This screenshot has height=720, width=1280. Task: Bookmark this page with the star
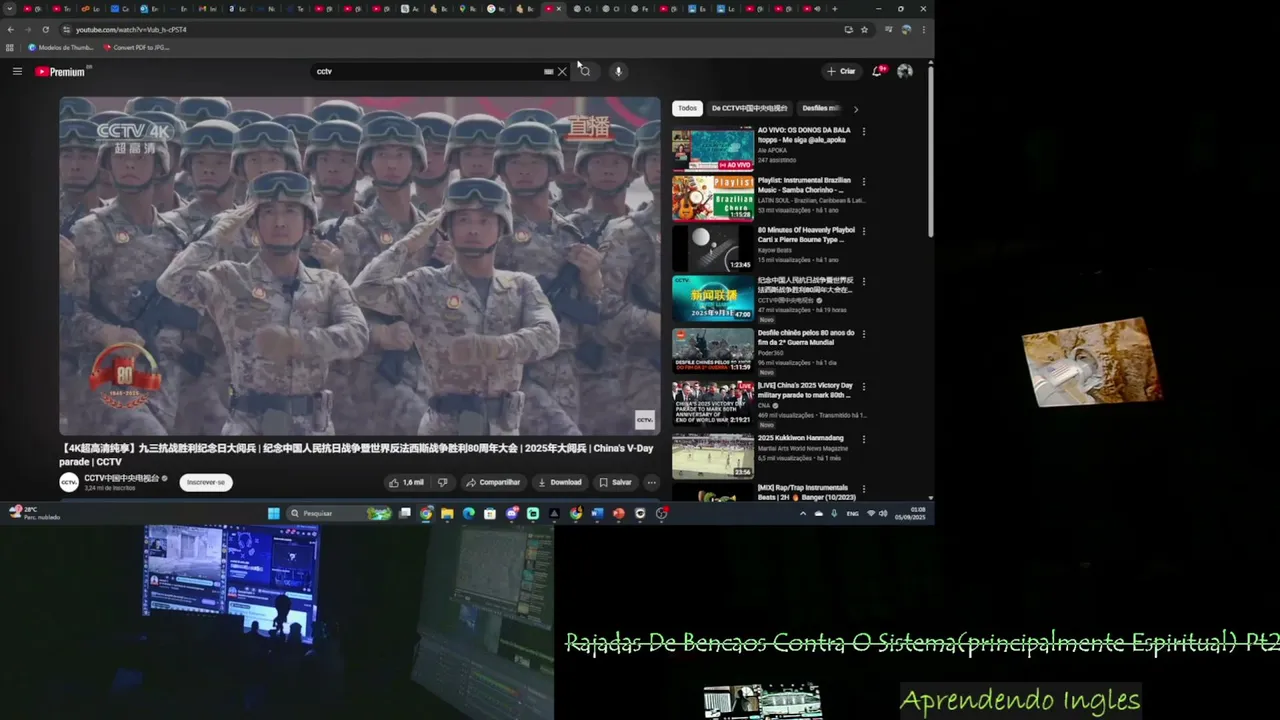pyautogui.click(x=864, y=30)
